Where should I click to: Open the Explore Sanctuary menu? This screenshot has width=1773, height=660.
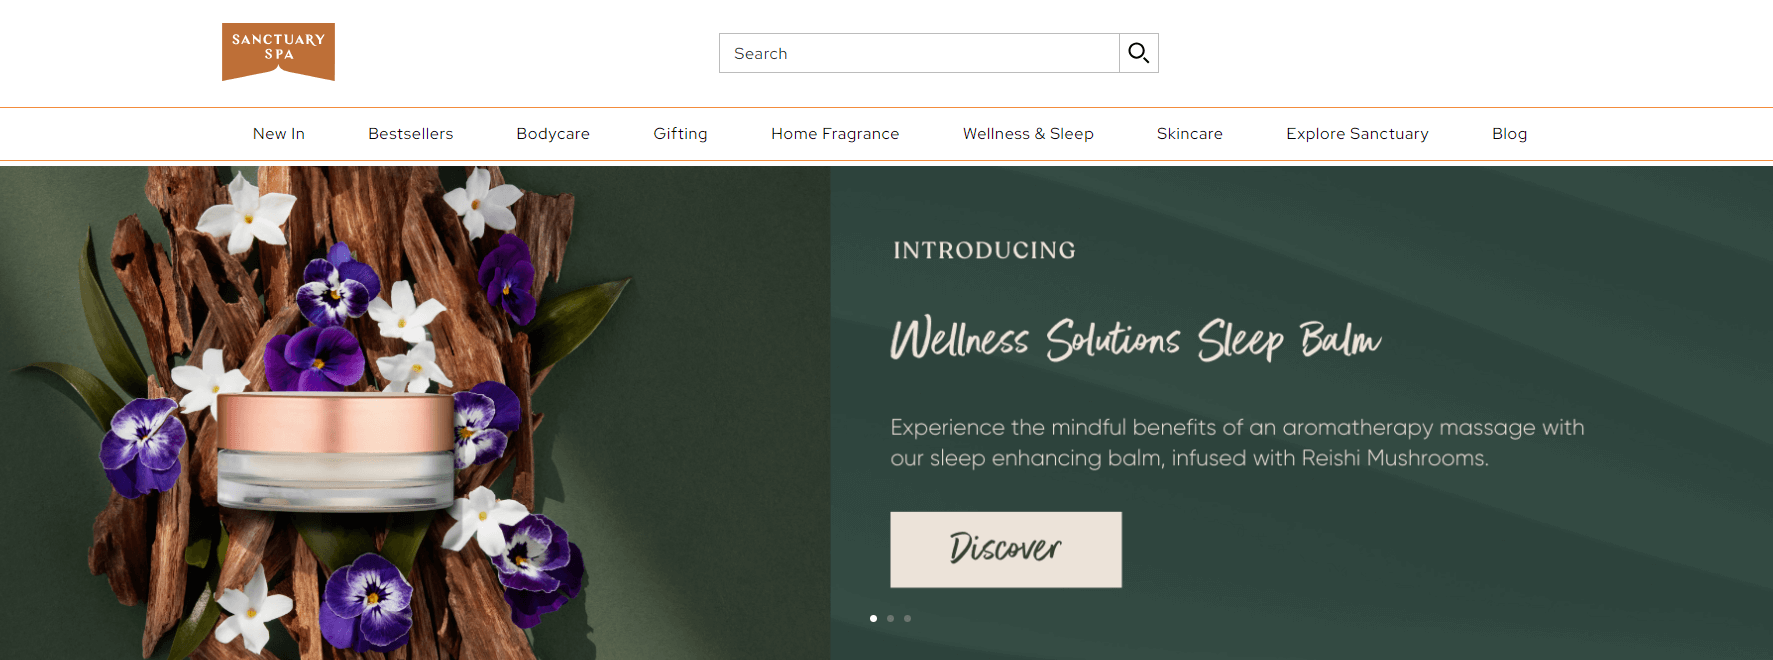point(1357,134)
